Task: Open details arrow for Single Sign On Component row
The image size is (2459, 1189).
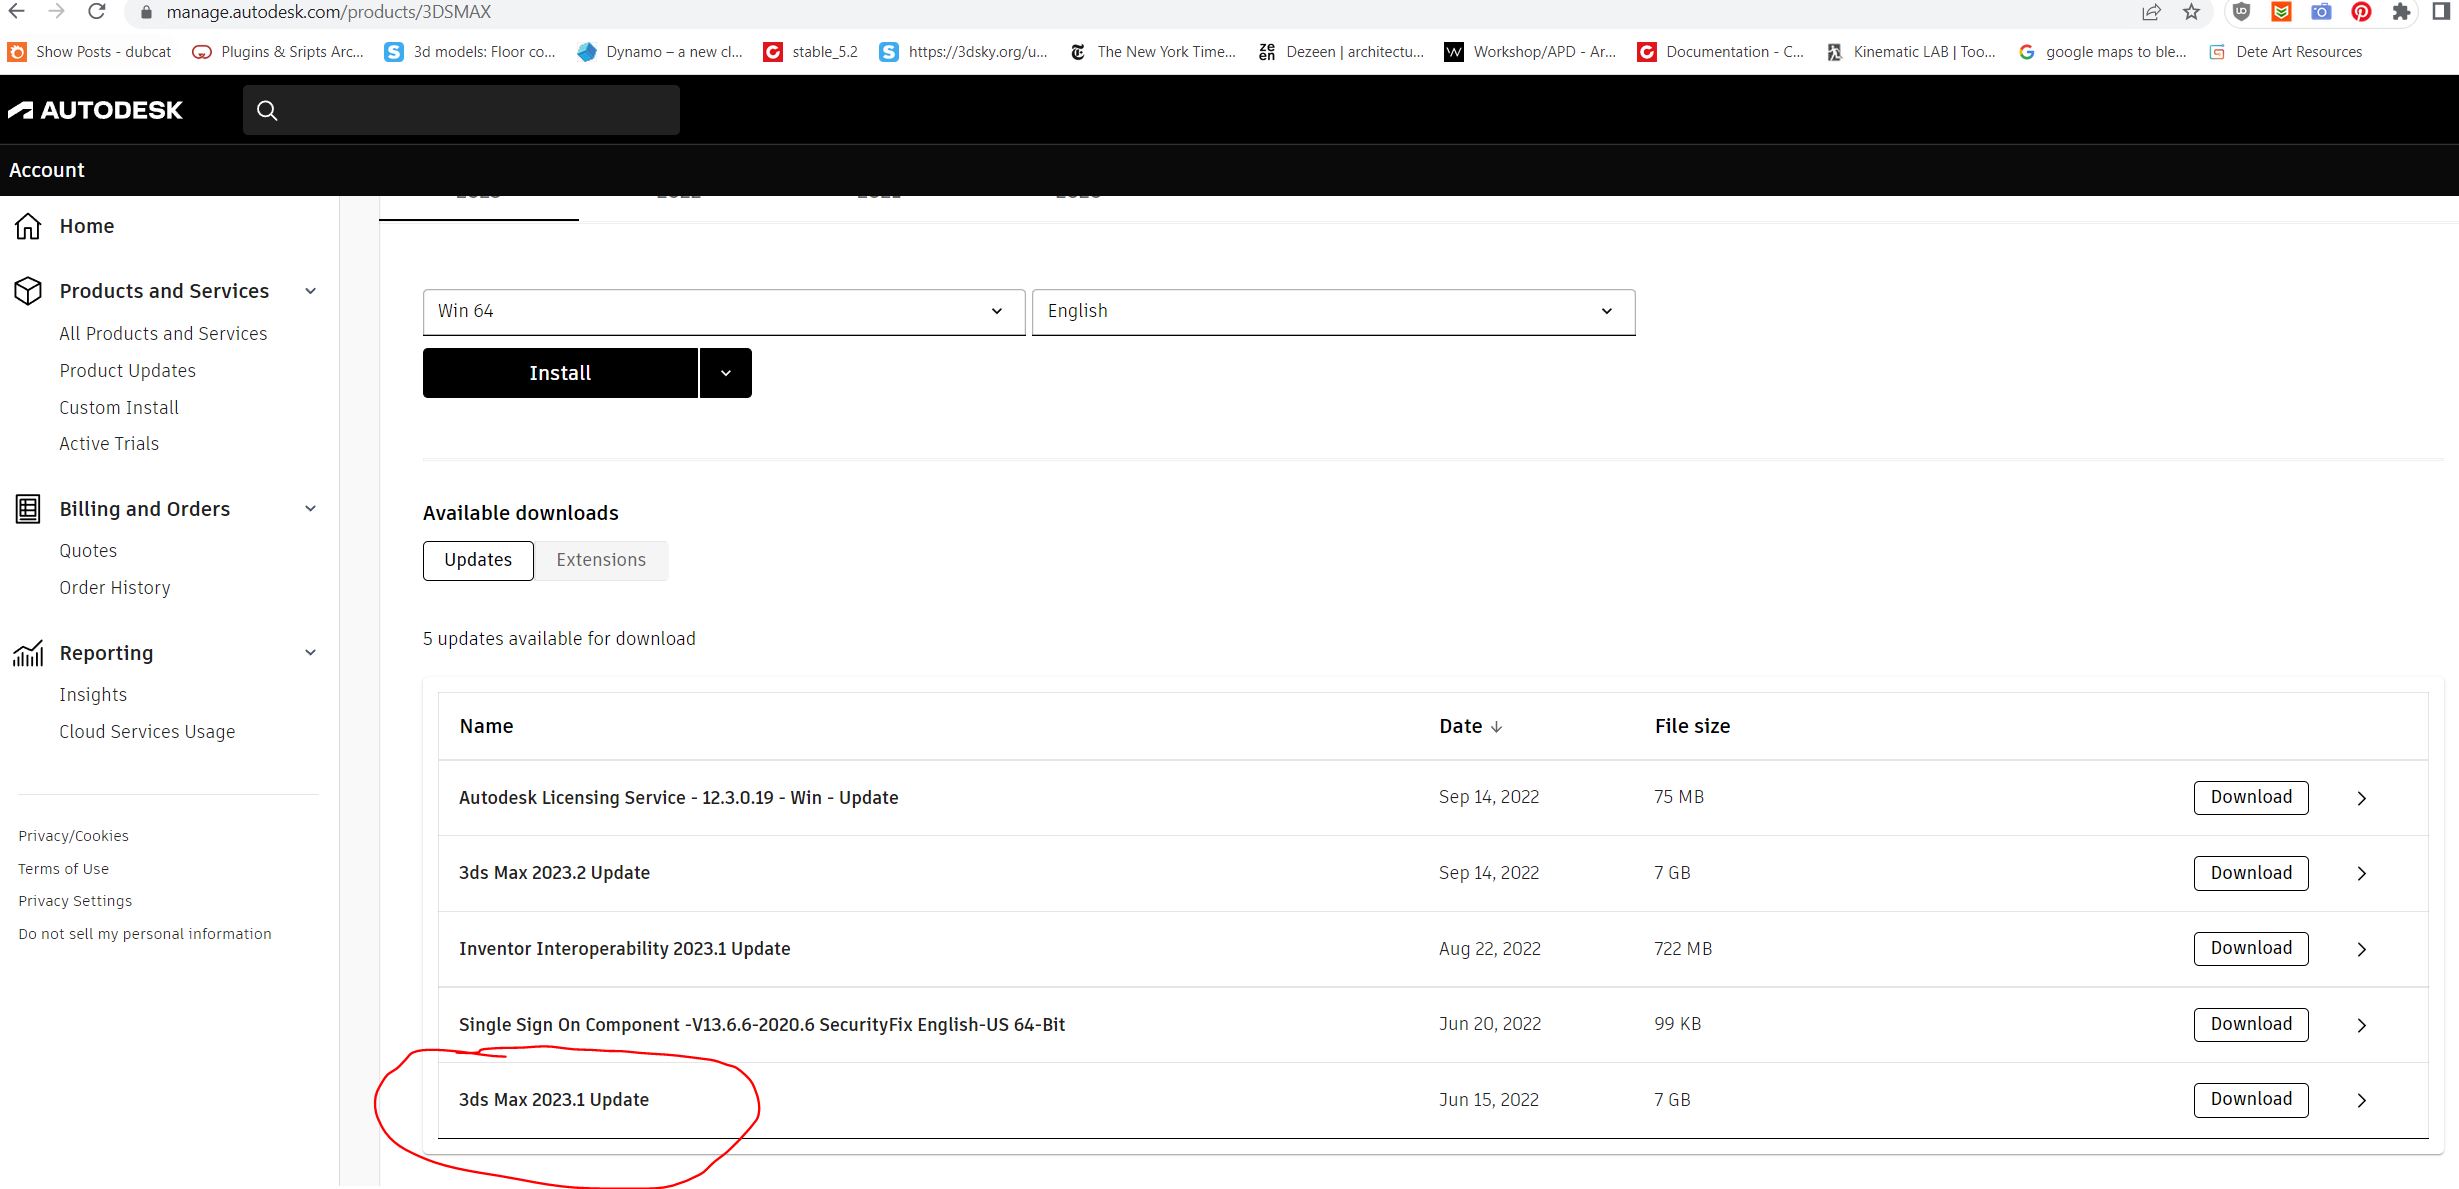Action: [2361, 1025]
